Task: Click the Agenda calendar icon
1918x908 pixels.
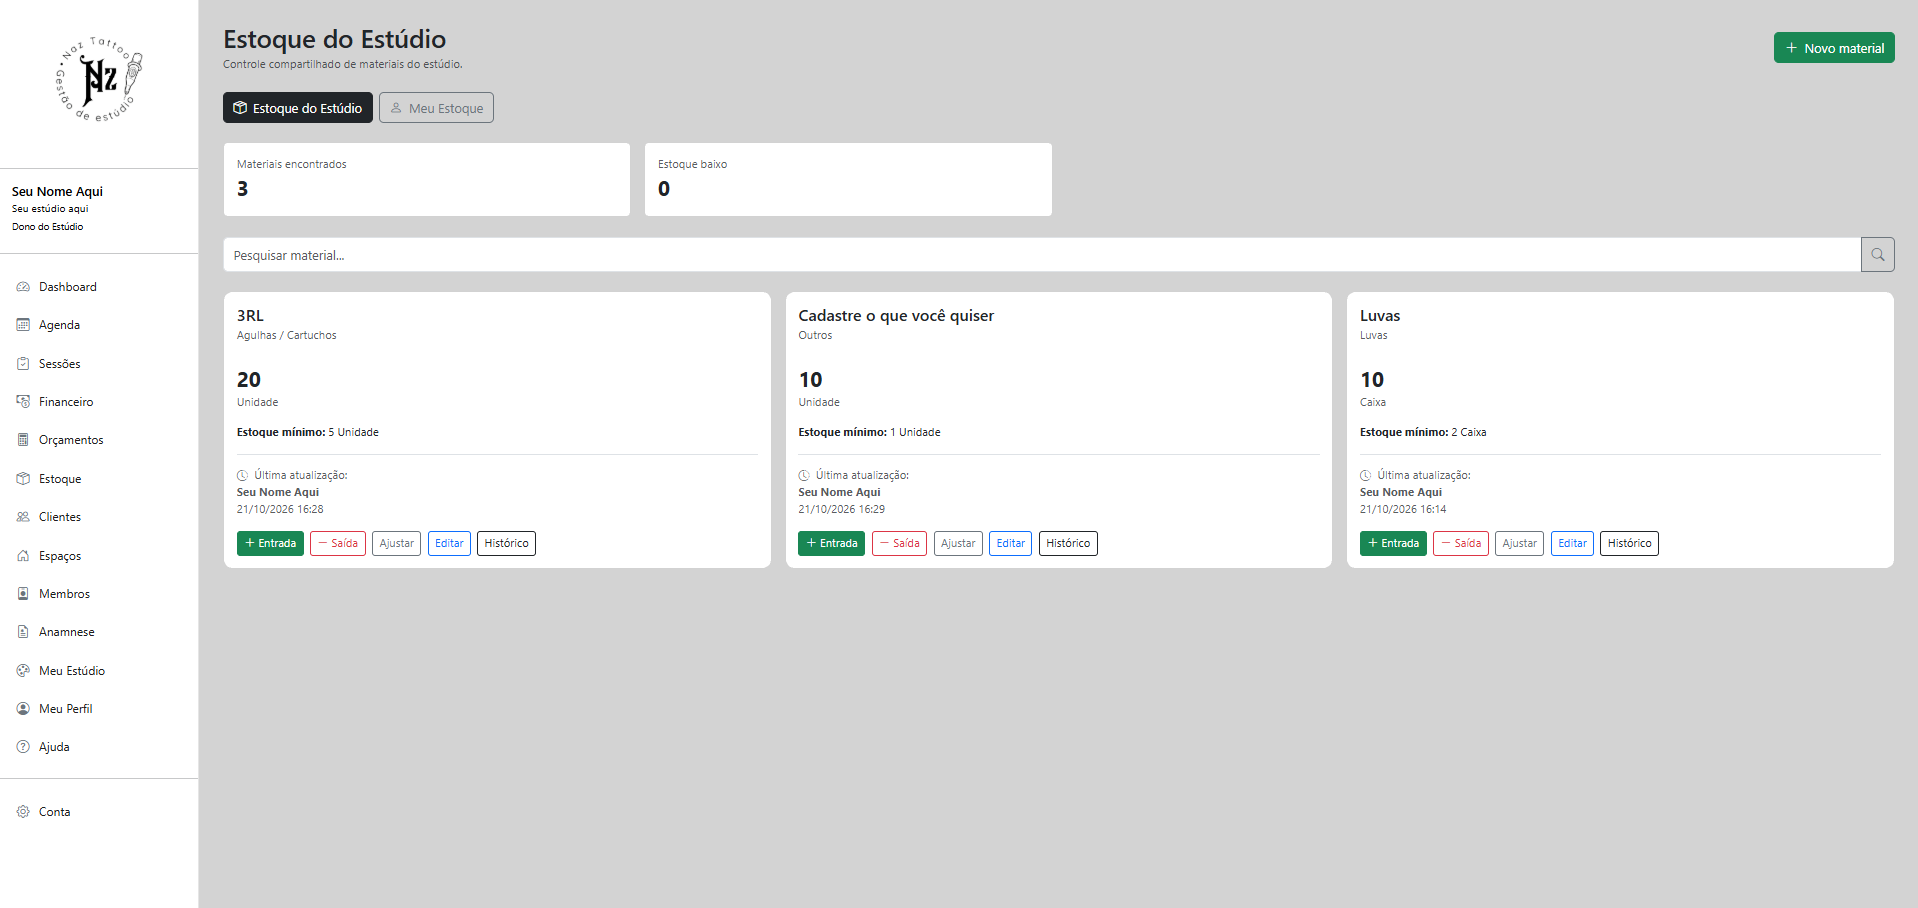Action: [x=23, y=325]
